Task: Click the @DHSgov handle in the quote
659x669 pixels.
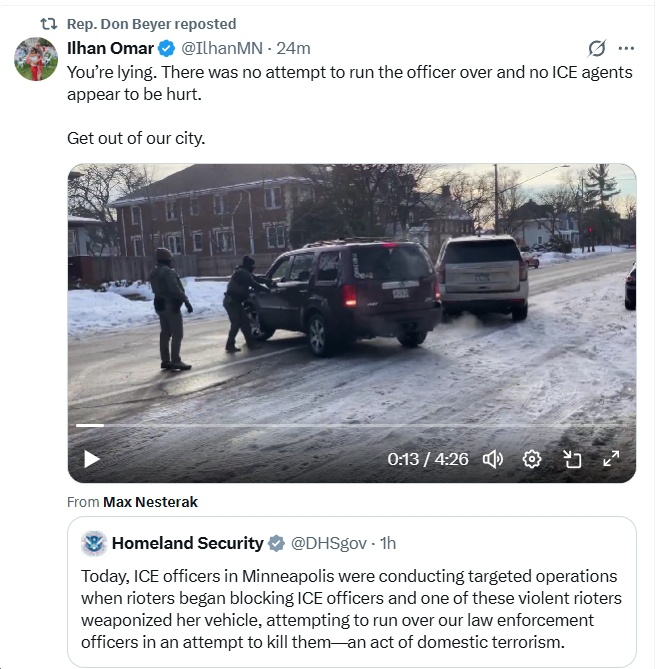Action: coord(329,544)
